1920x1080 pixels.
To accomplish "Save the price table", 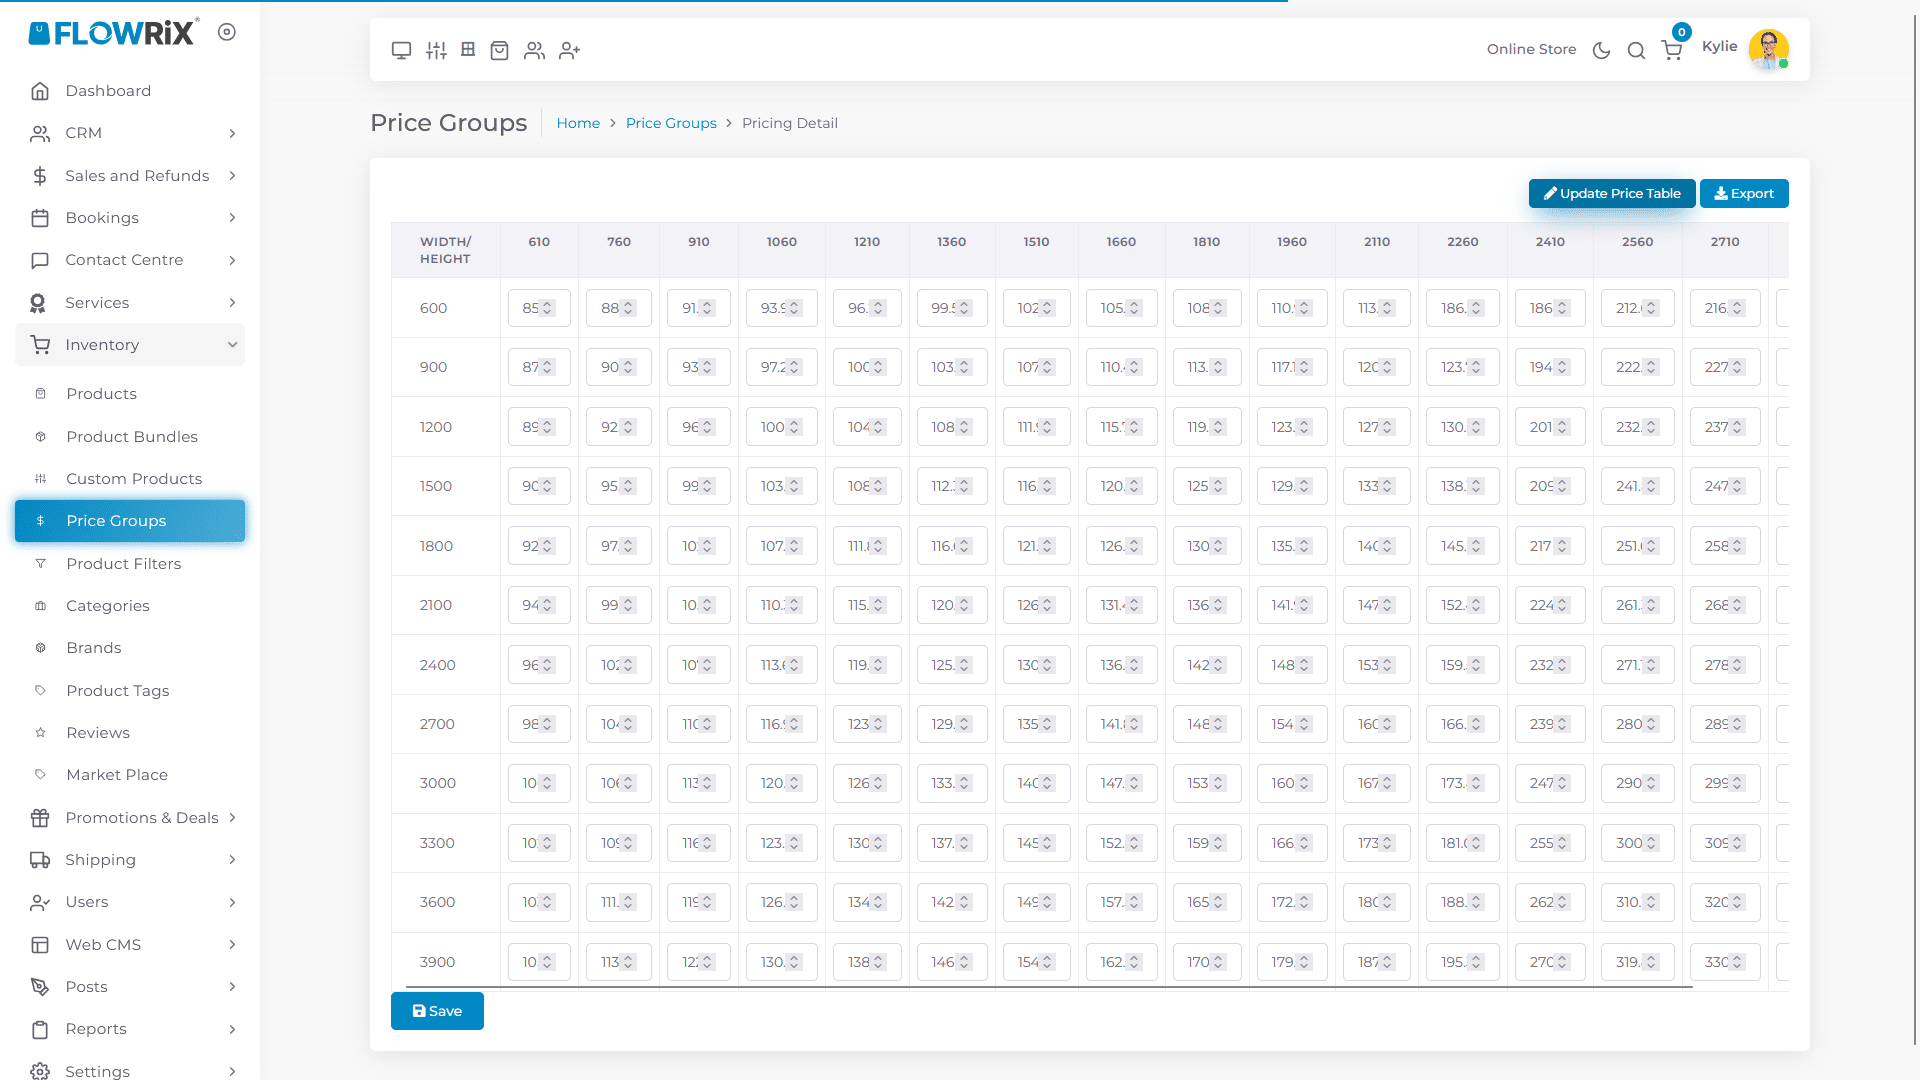I will (x=437, y=1011).
